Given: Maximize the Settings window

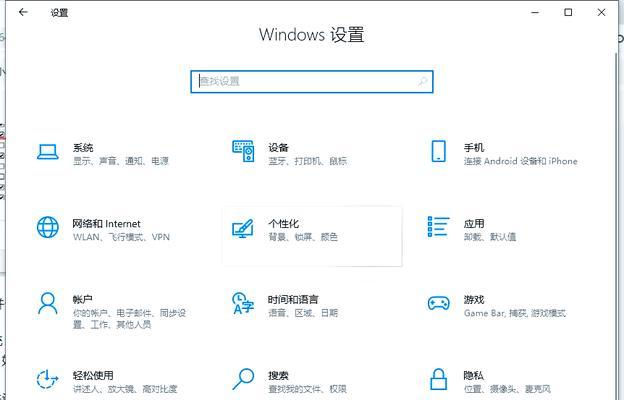Looking at the screenshot, I should point(568,12).
